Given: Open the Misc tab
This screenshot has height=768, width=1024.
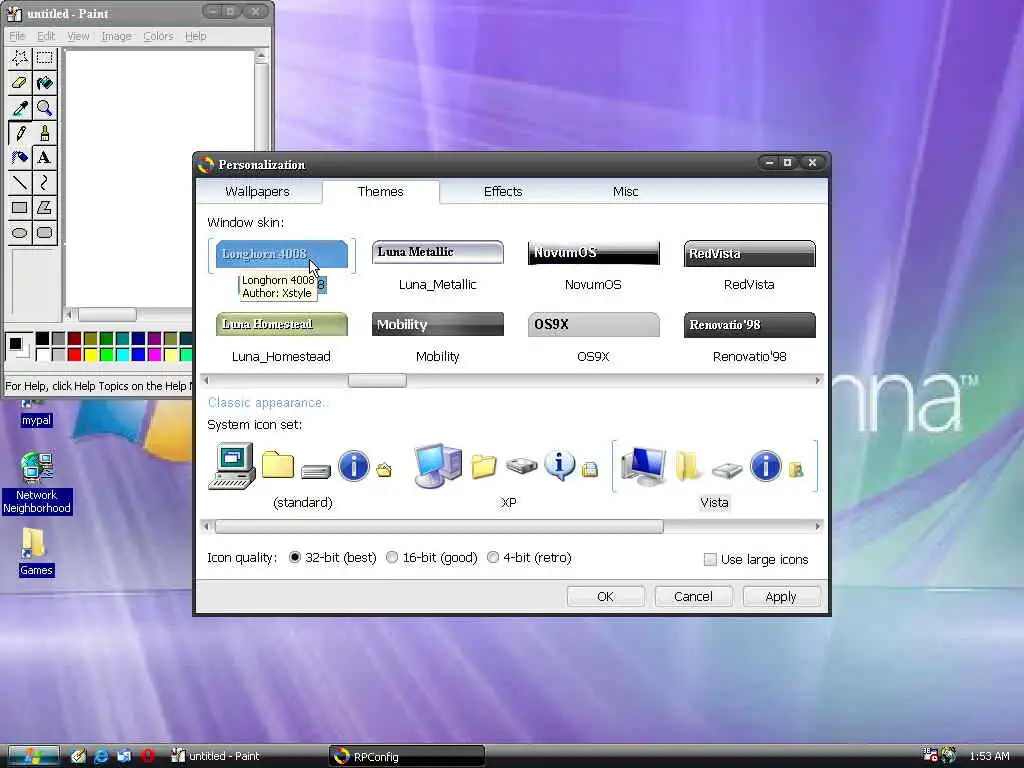Looking at the screenshot, I should tap(625, 191).
